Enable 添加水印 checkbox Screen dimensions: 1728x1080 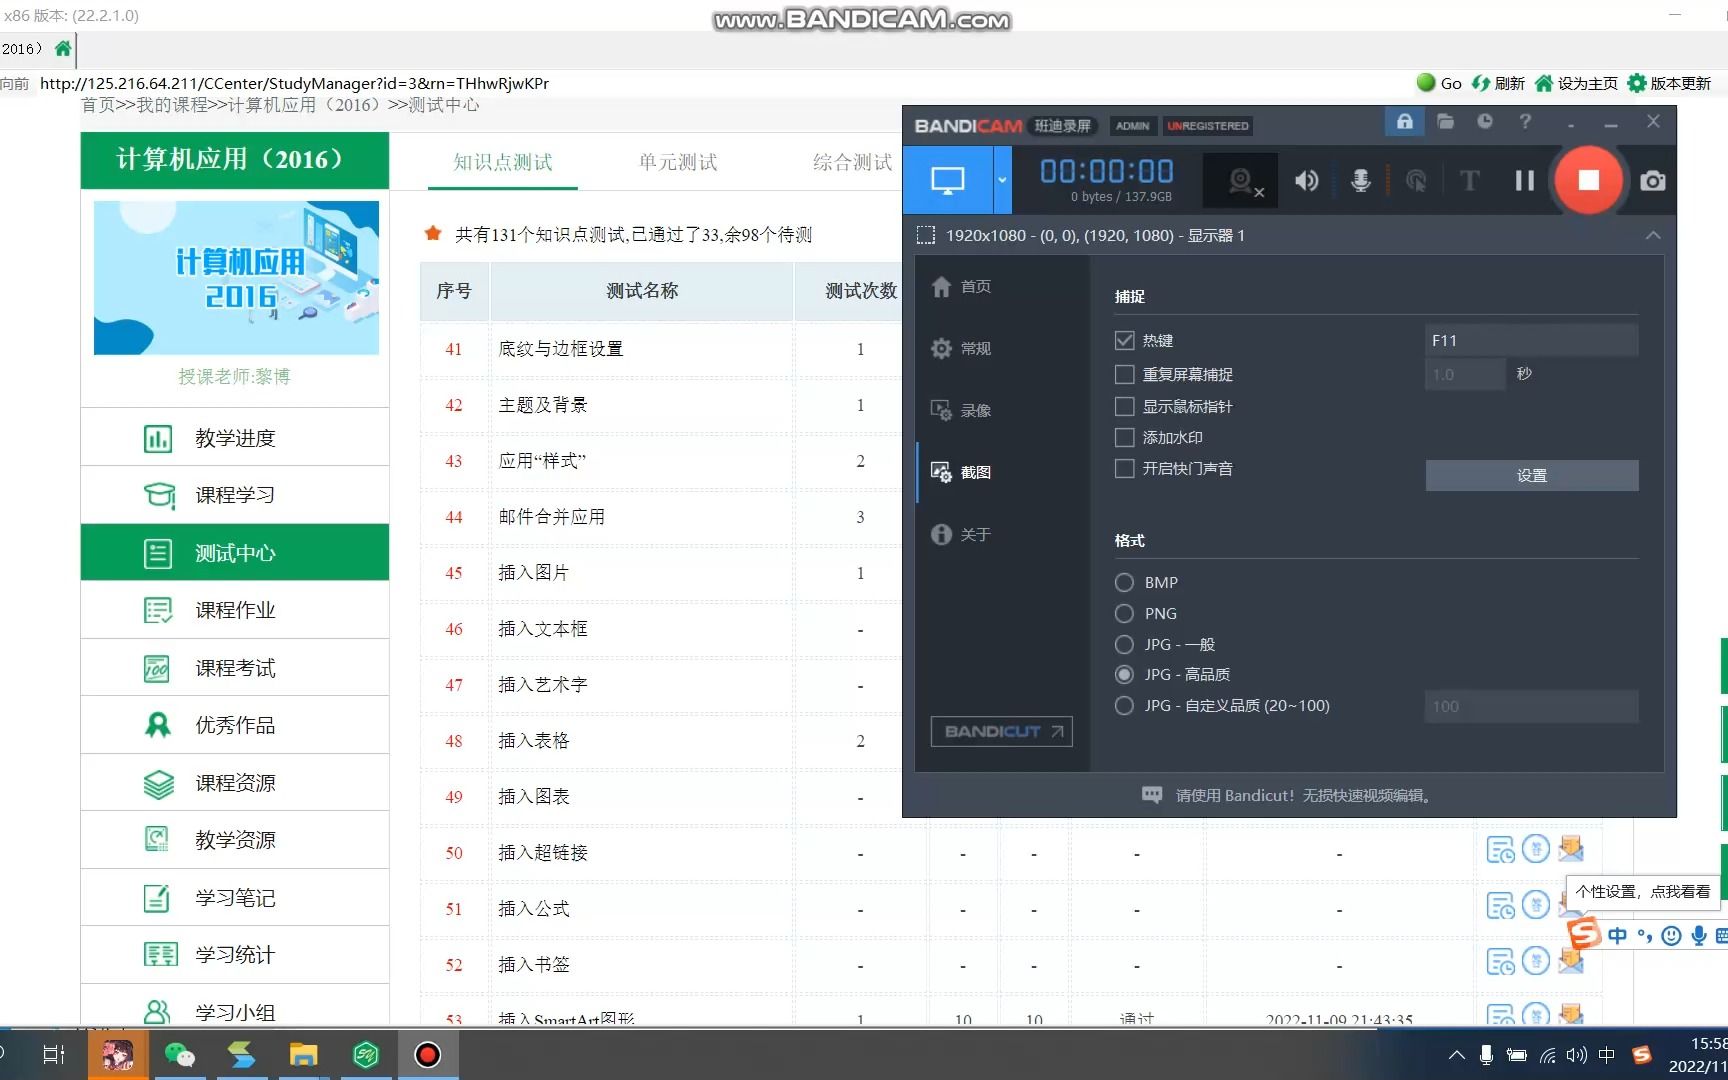[1124, 437]
